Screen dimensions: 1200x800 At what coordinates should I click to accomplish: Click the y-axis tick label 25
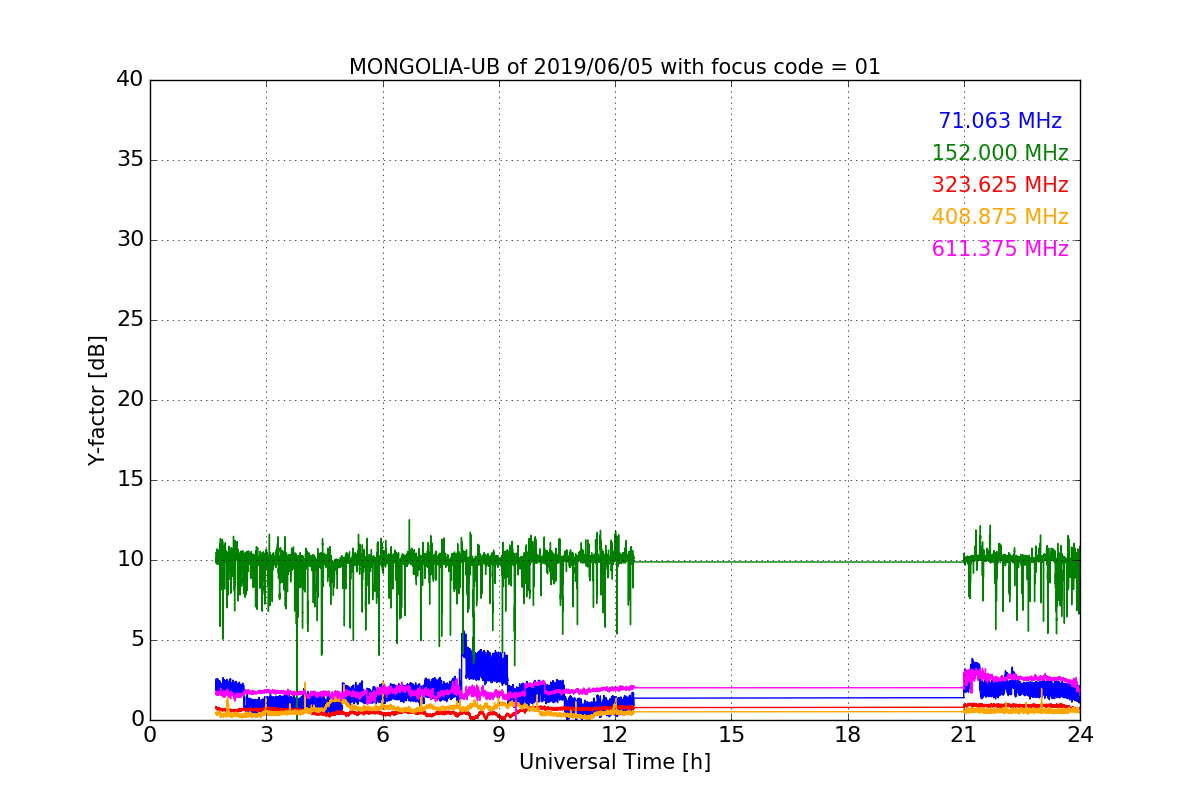coord(130,320)
